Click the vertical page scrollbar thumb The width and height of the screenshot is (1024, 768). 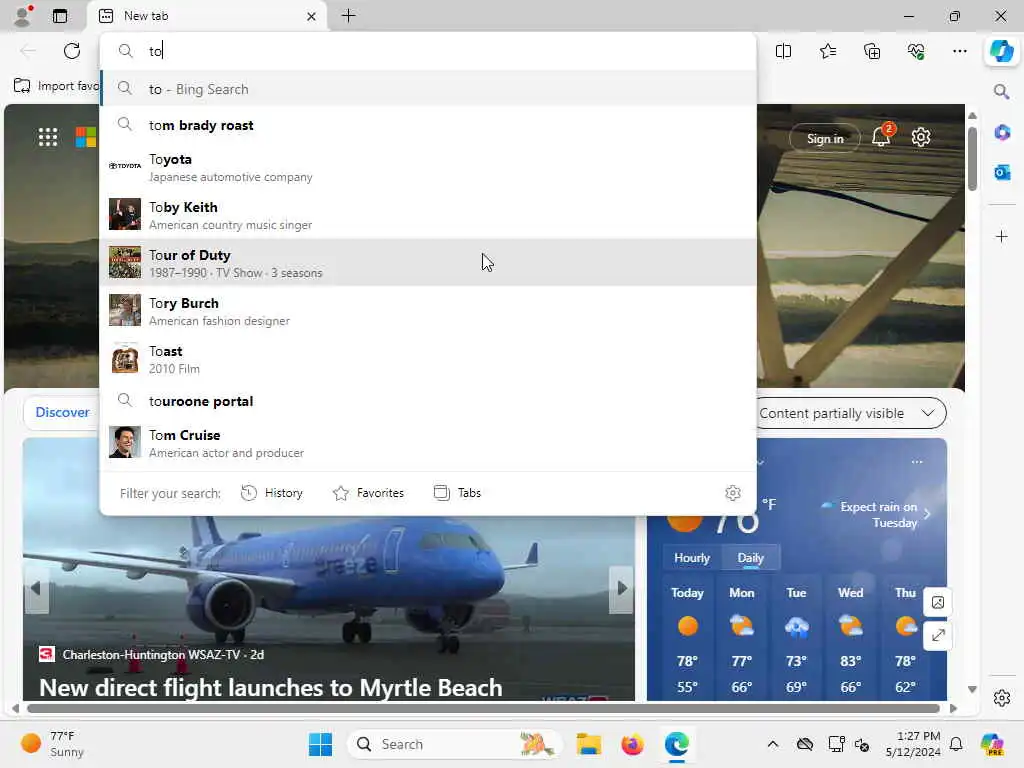972,159
